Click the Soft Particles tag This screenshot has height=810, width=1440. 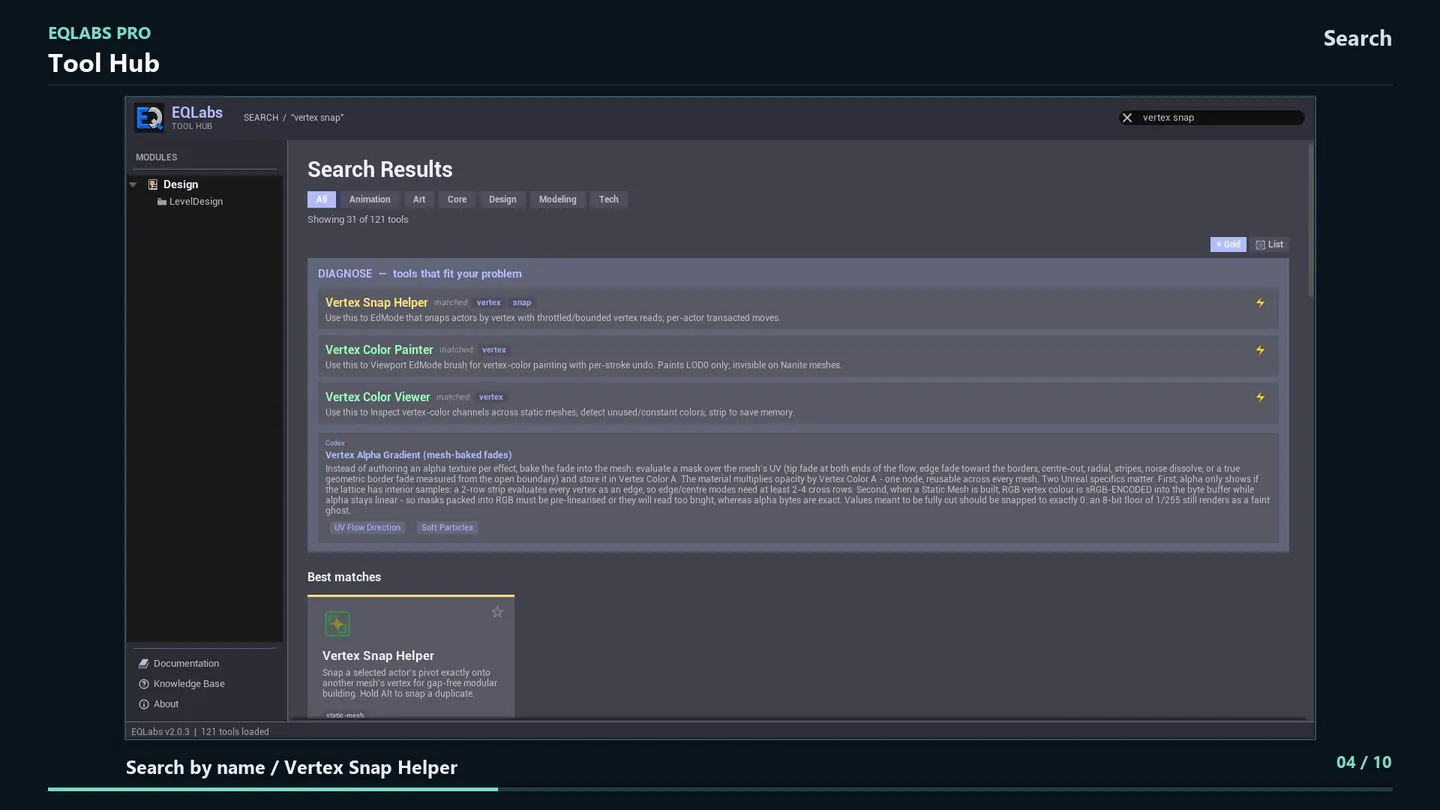[447, 528]
